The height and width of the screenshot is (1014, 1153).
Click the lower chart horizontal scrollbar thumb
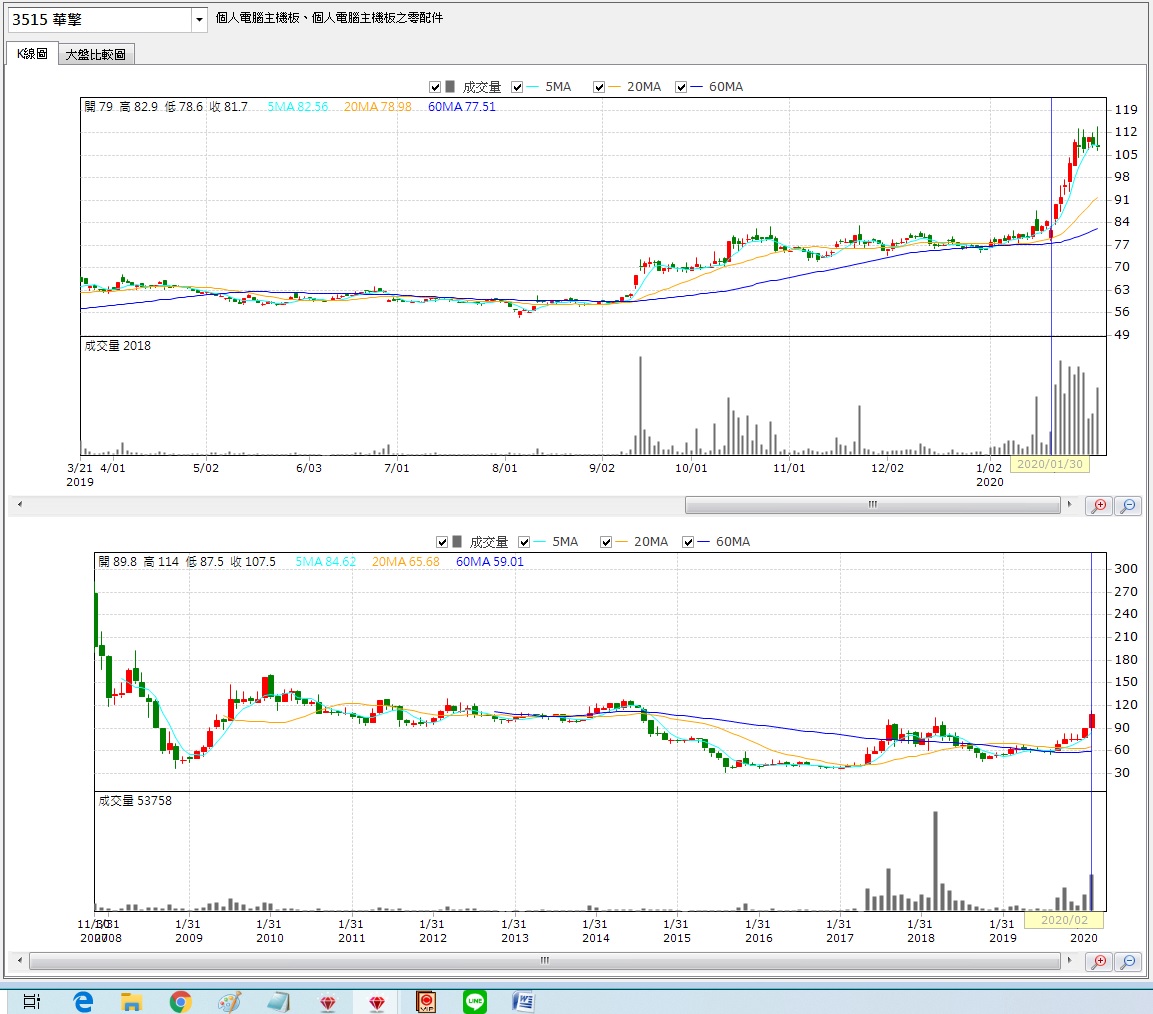pos(545,960)
